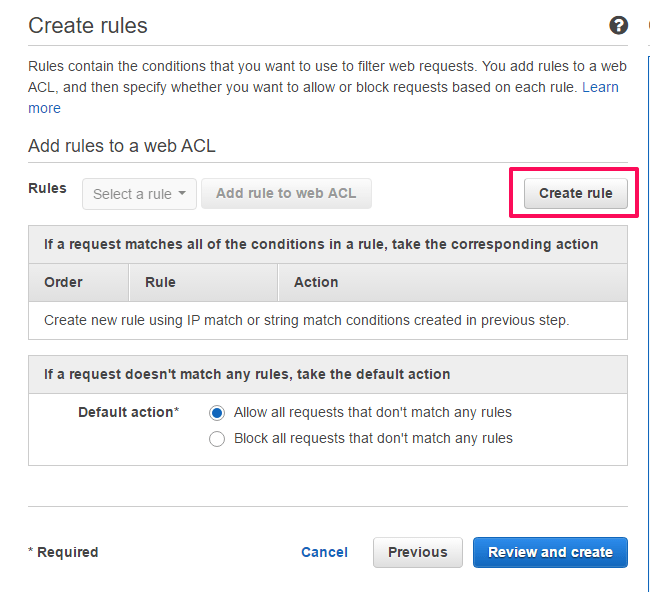The width and height of the screenshot is (650, 592).
Task: Click the Action column header
Action: point(316,282)
